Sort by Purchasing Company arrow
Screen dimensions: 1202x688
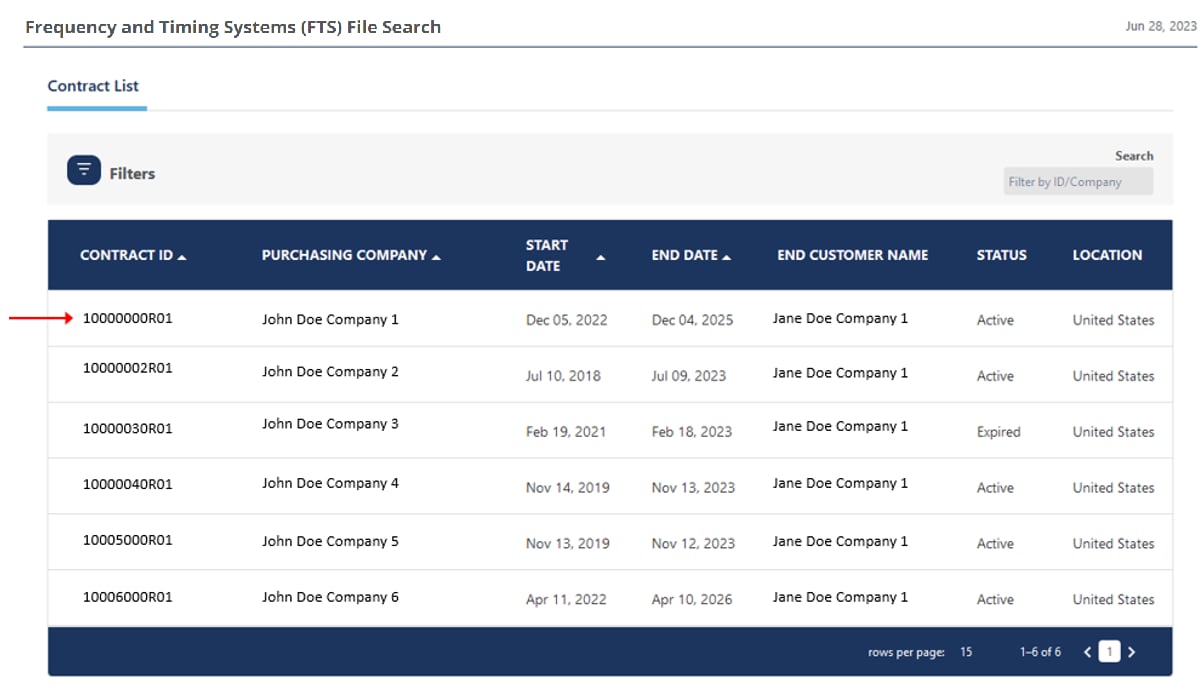436,257
